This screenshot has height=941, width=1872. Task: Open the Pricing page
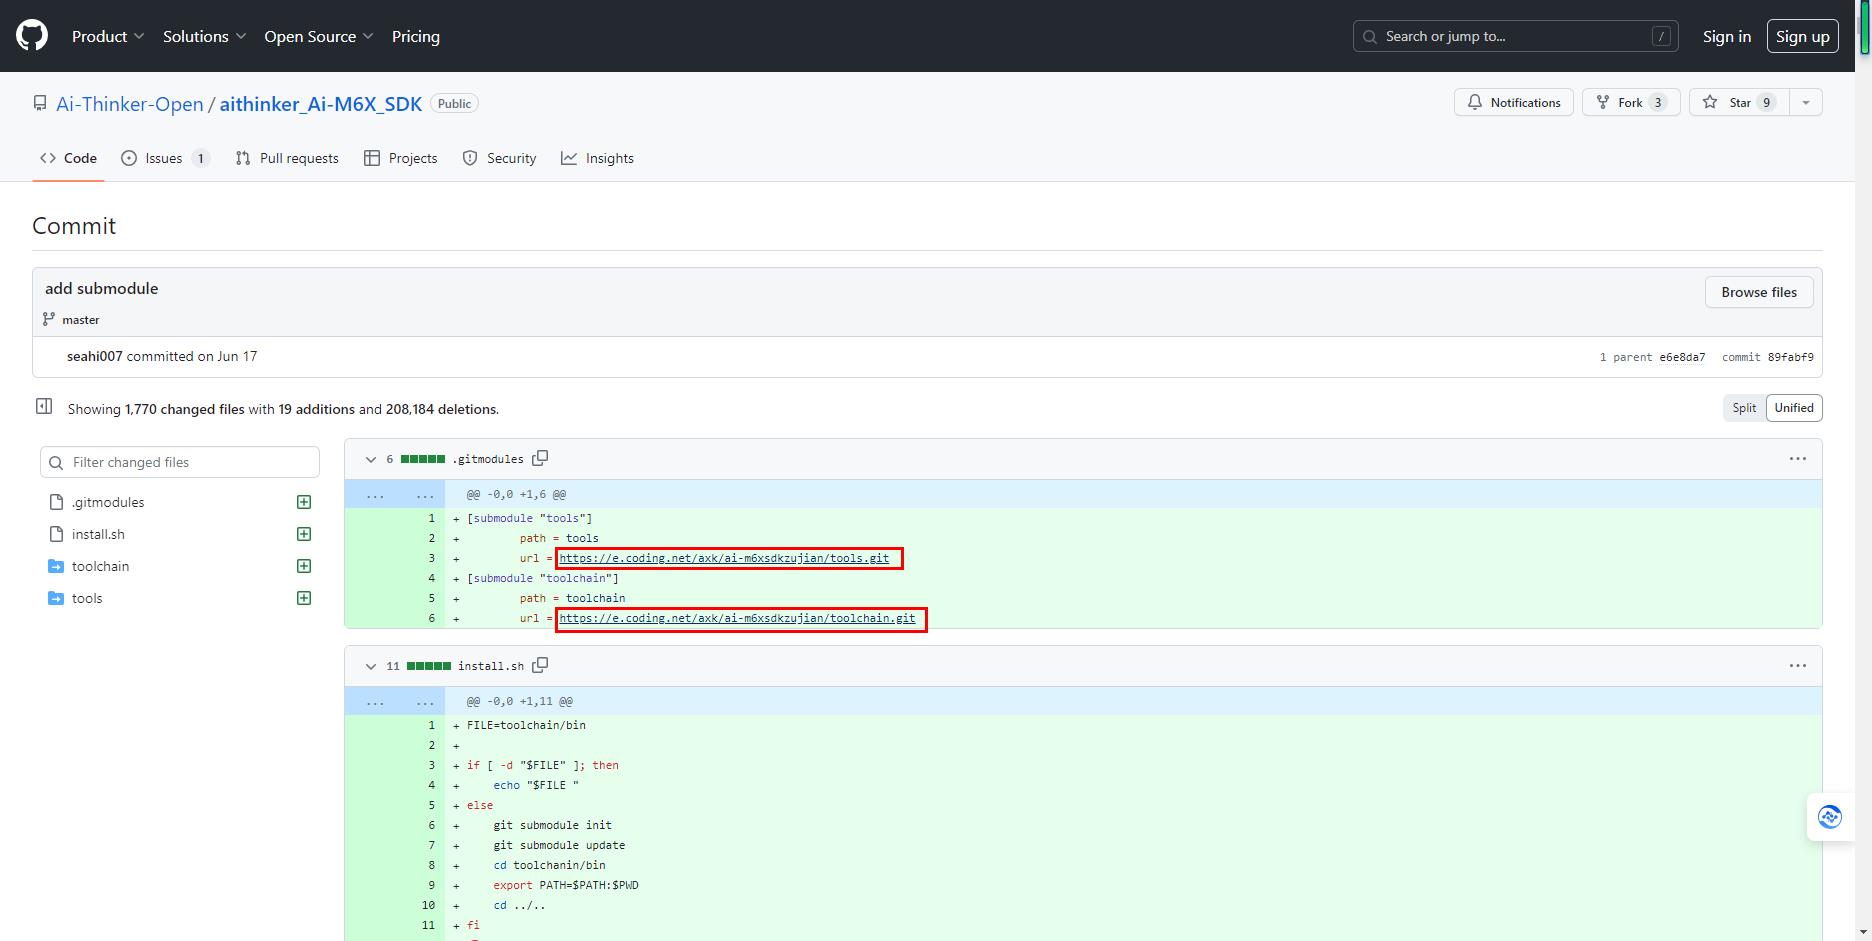pyautogui.click(x=416, y=36)
